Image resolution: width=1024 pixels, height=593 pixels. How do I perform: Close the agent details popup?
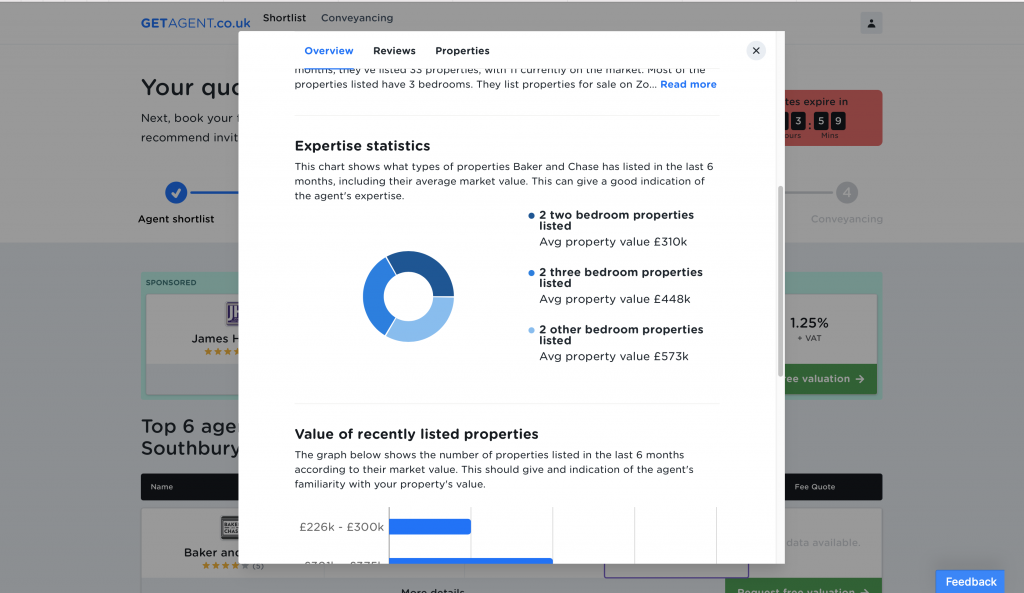tap(756, 51)
